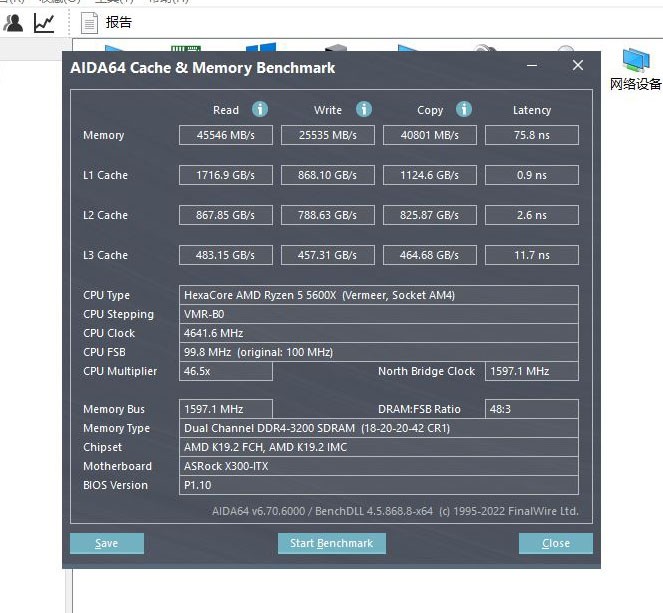
Task: Click the CPU Clock value 4641.6 MHz
Action: click(x=379, y=333)
